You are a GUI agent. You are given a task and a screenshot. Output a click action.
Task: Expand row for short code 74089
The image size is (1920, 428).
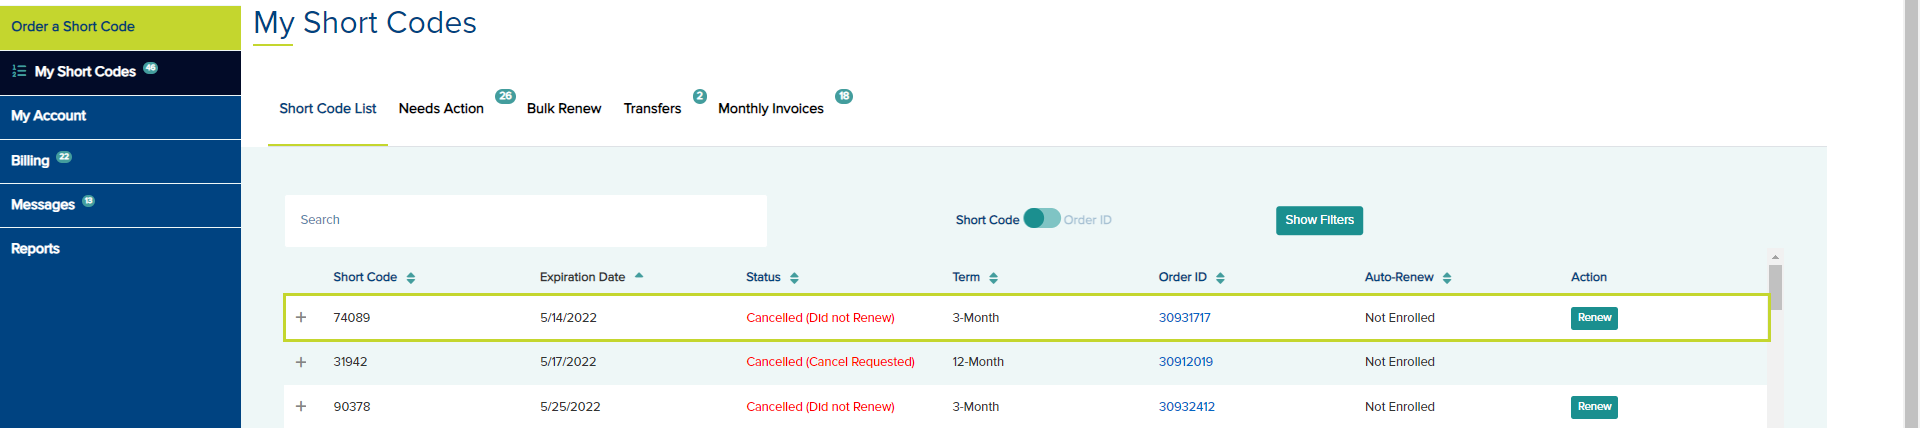pos(301,317)
